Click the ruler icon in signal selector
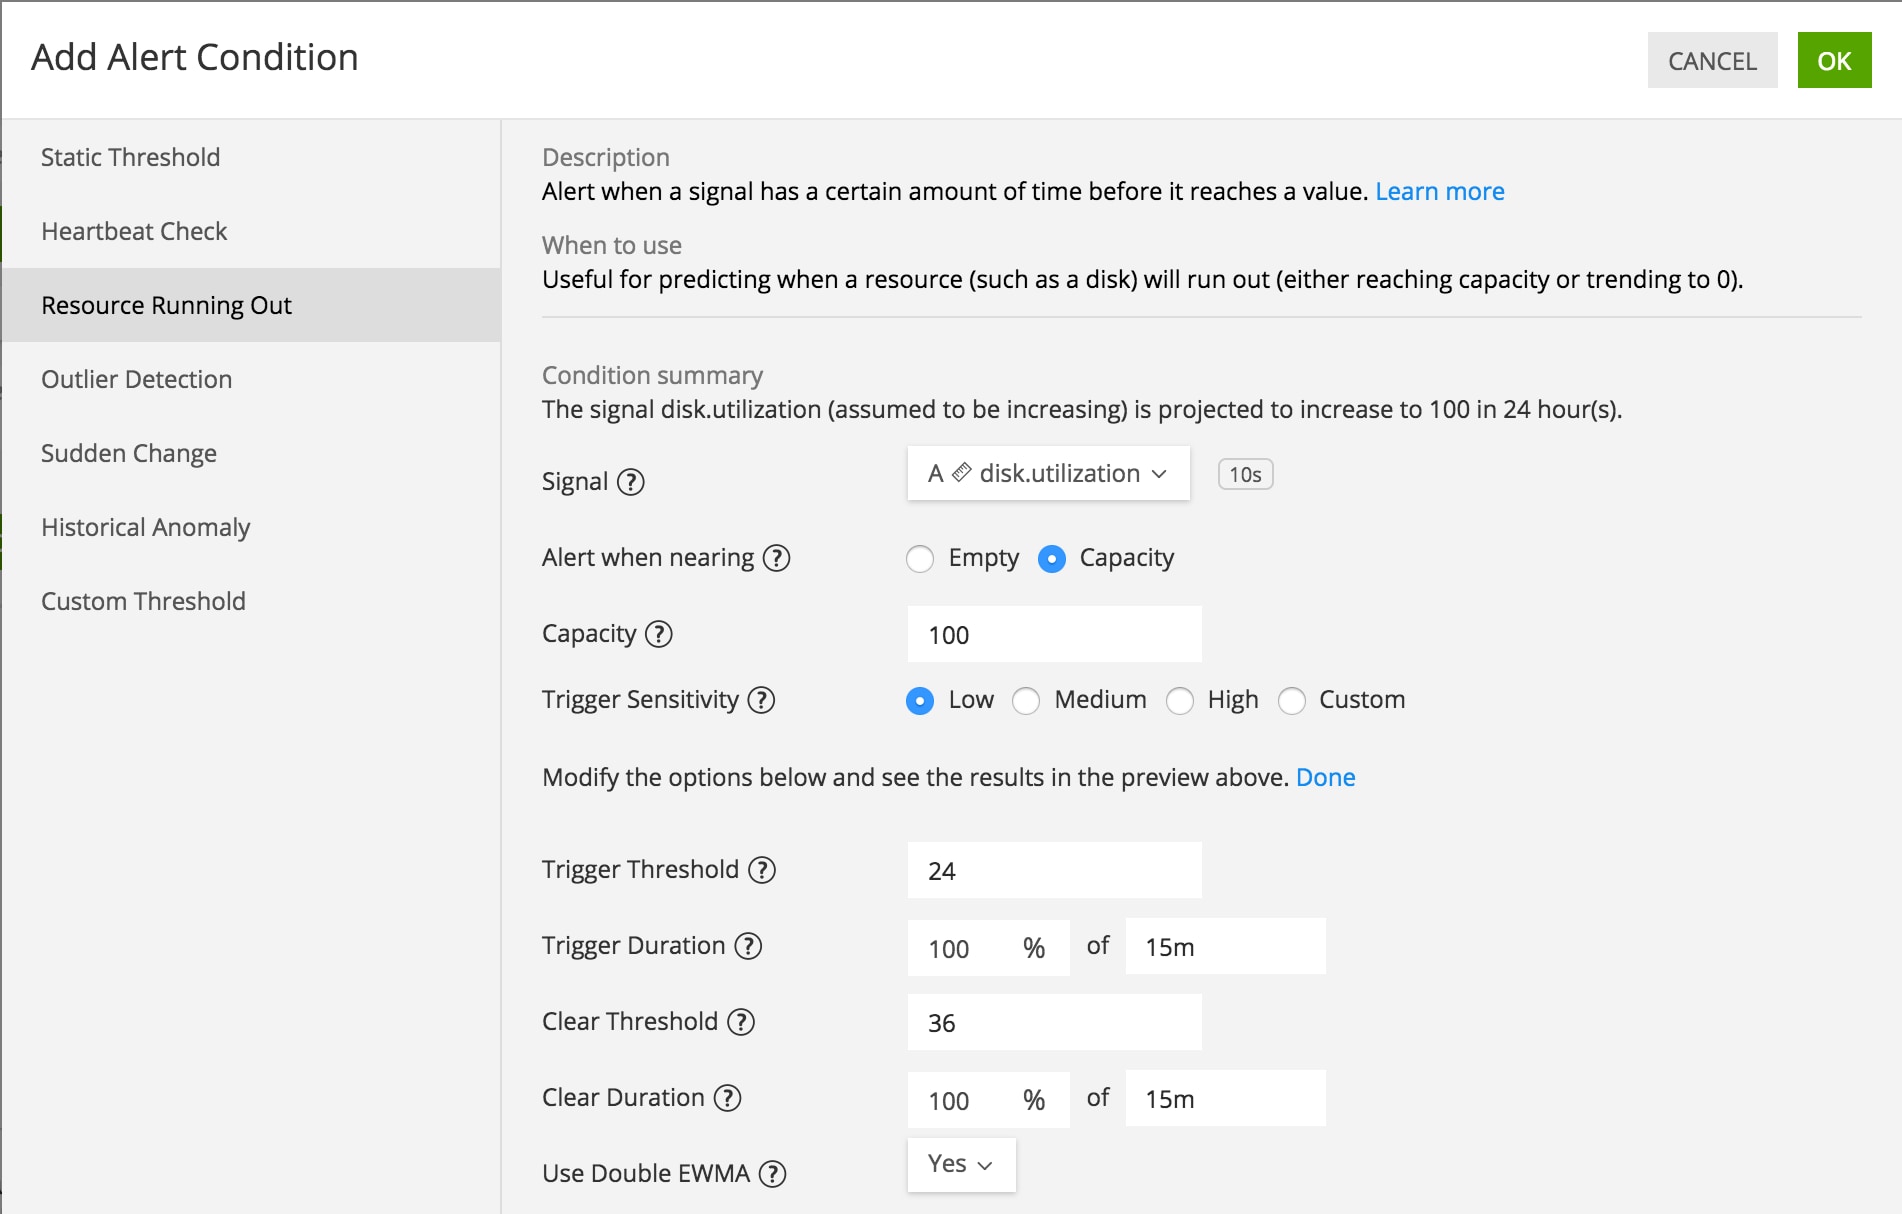This screenshot has height=1214, width=1902. (961, 473)
